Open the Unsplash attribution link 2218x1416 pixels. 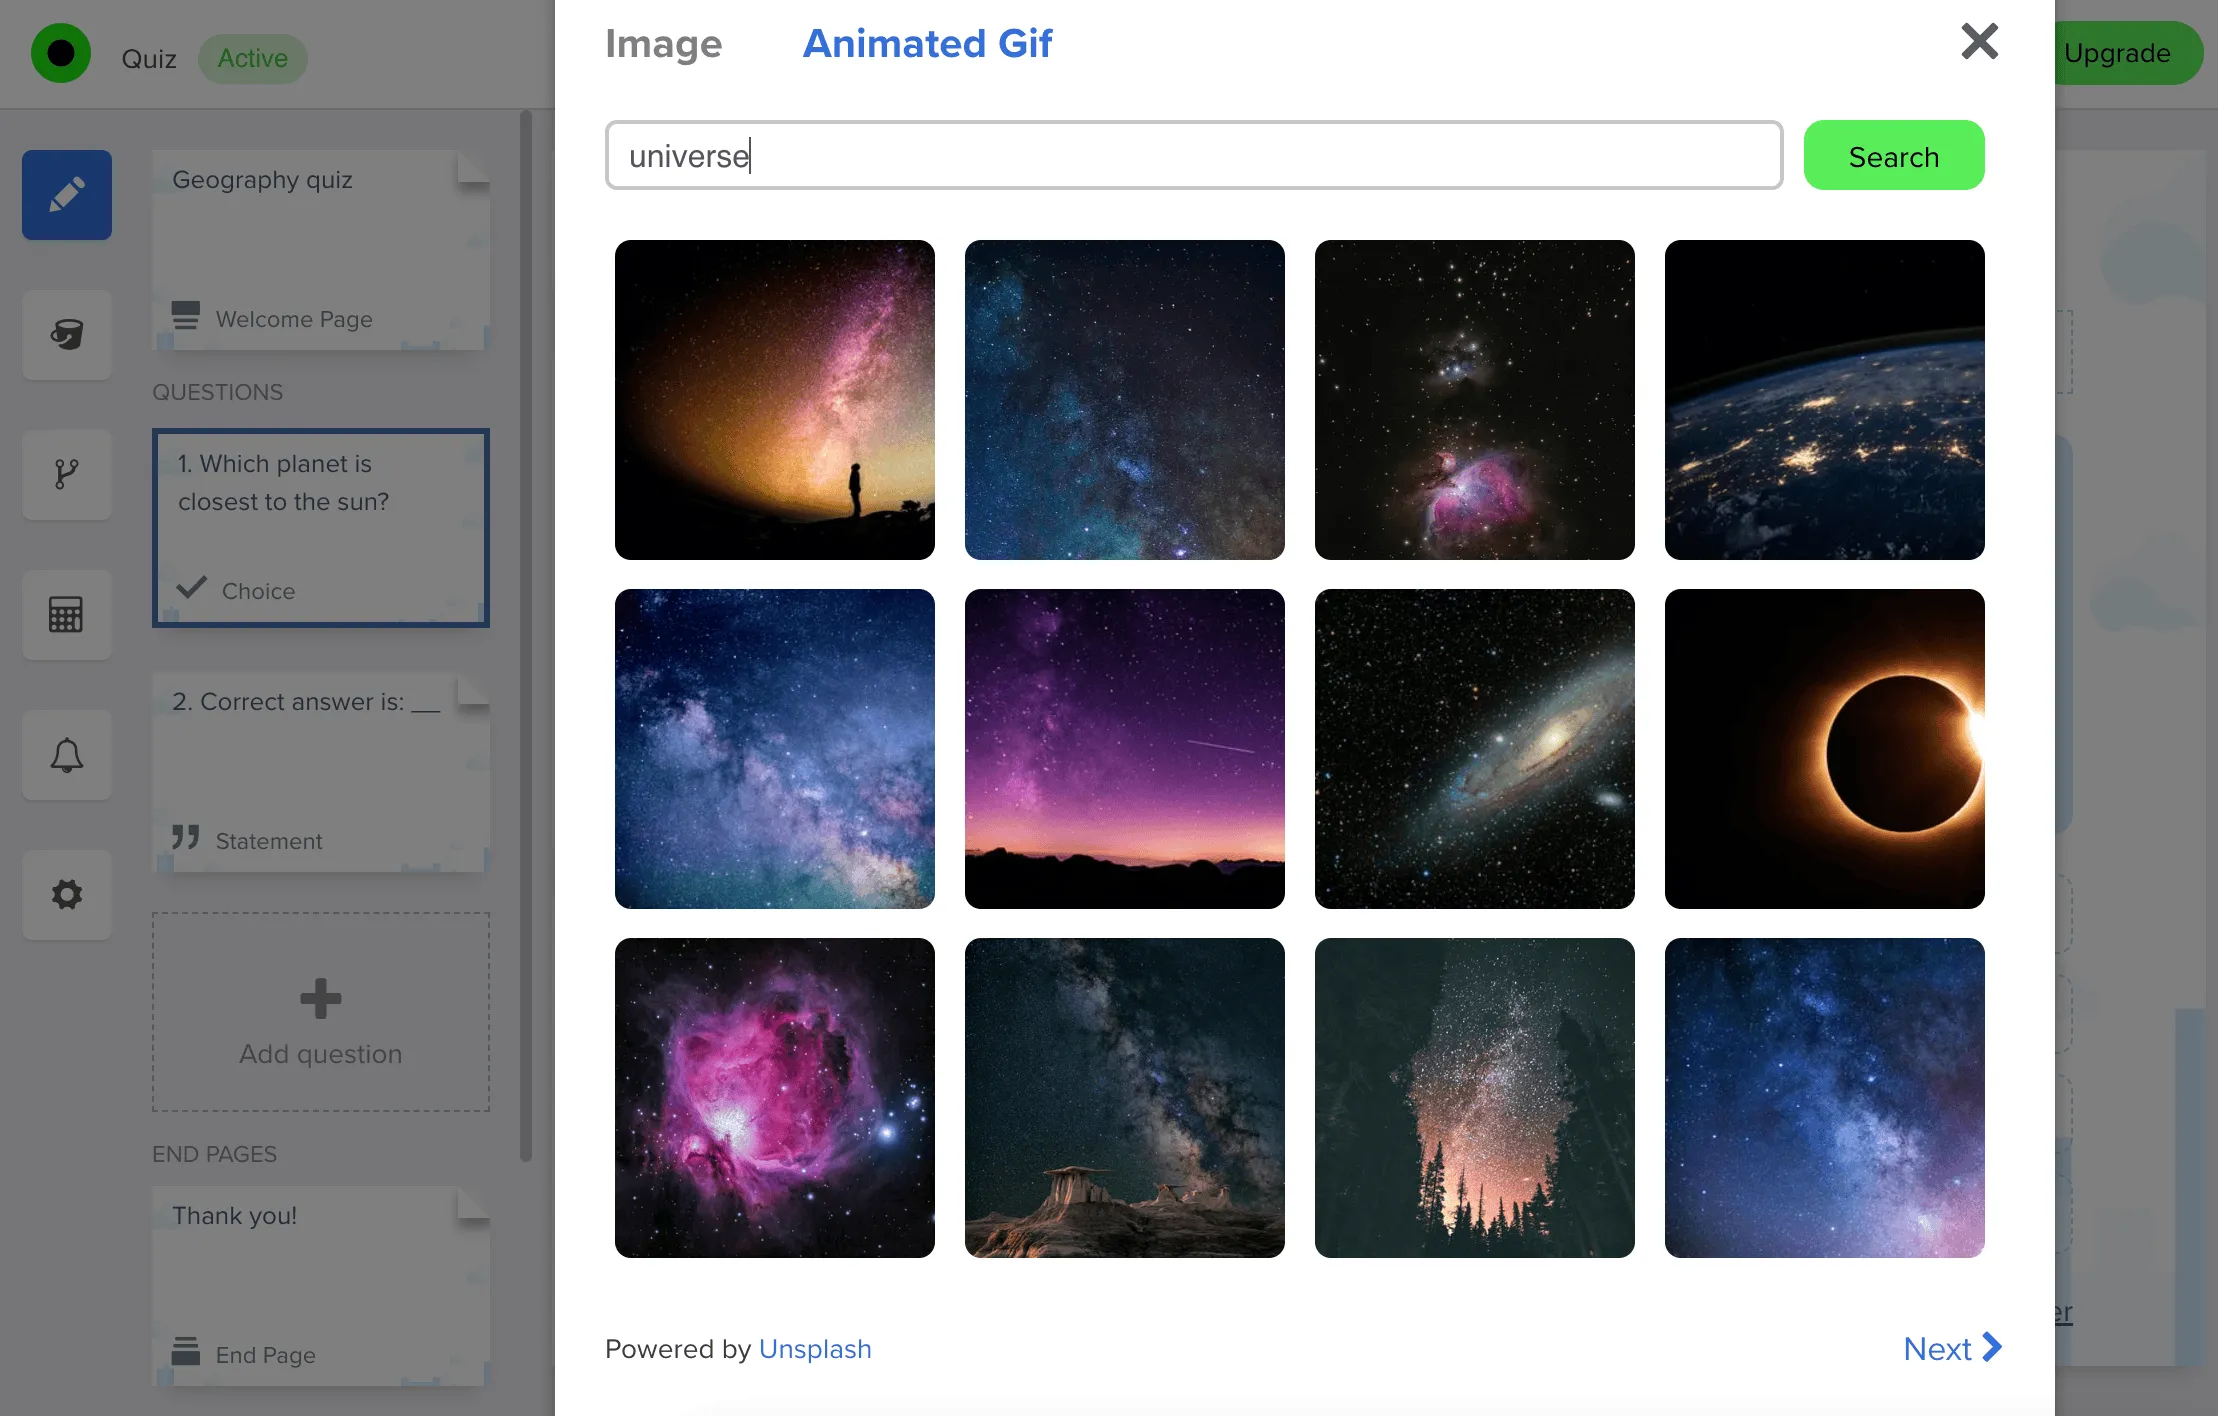point(815,1348)
